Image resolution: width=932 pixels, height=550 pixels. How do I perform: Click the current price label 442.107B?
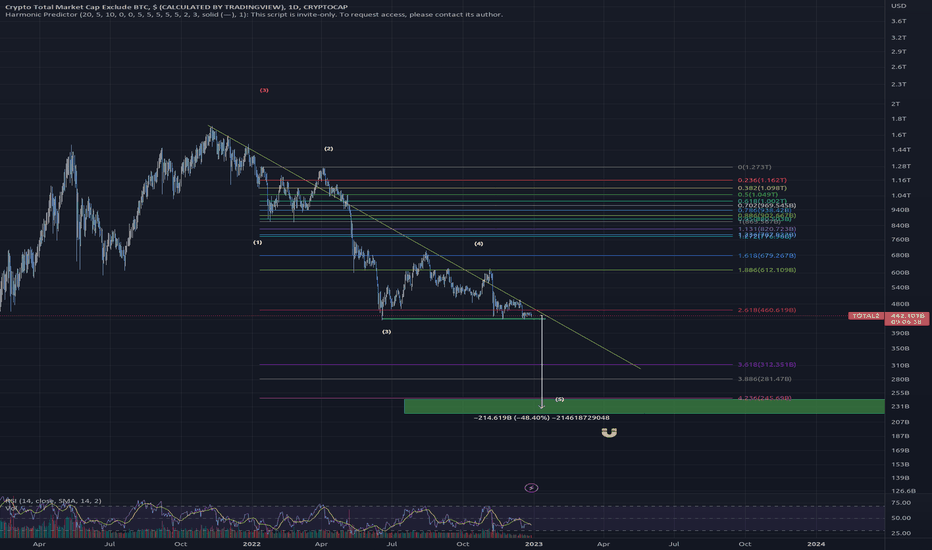click(907, 316)
